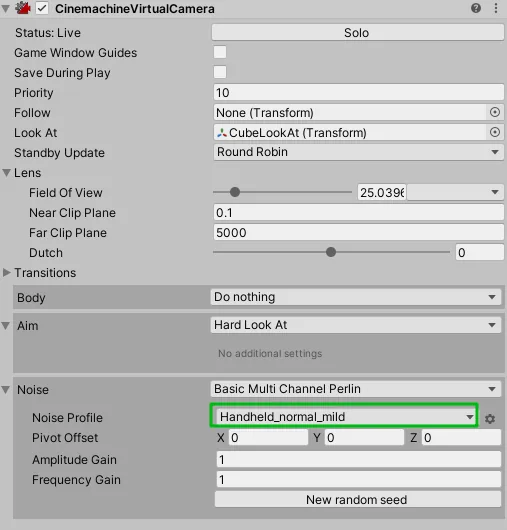Click the Priority input field

[359, 92]
